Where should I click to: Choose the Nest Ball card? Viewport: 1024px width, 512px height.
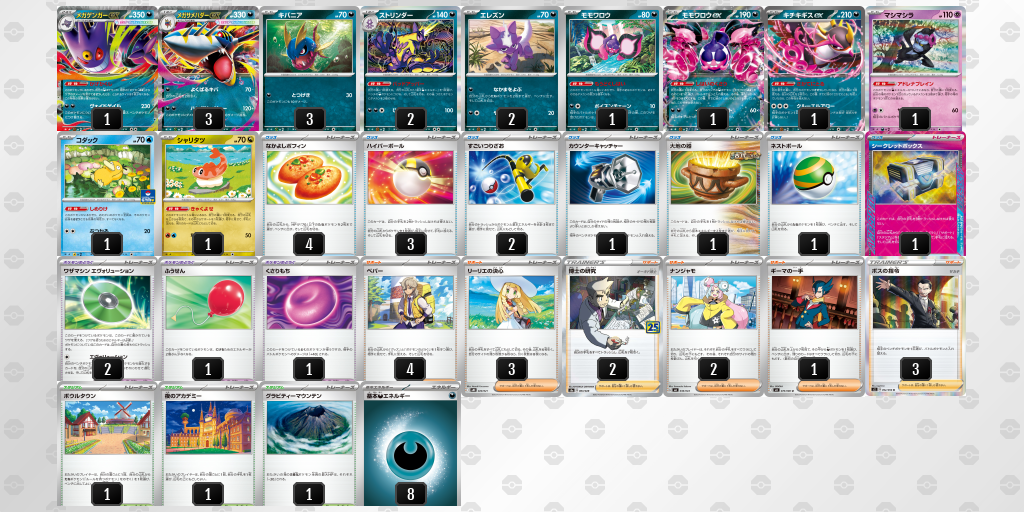point(814,194)
